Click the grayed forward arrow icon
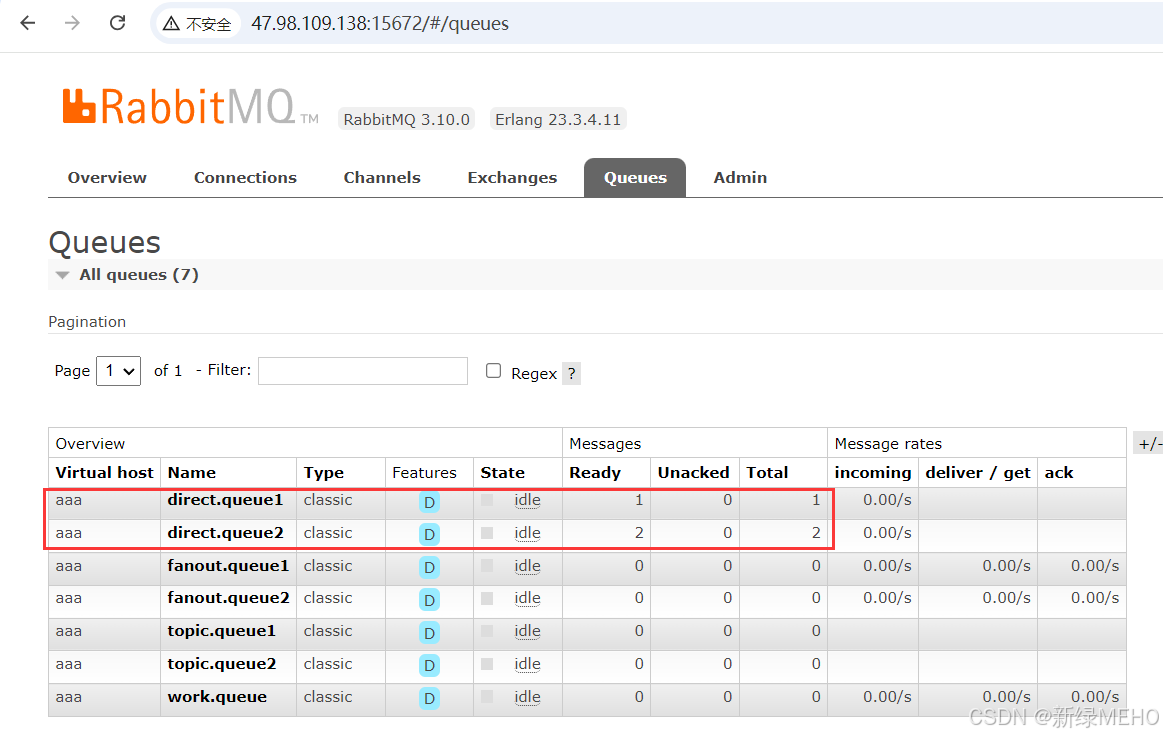 pos(71,23)
